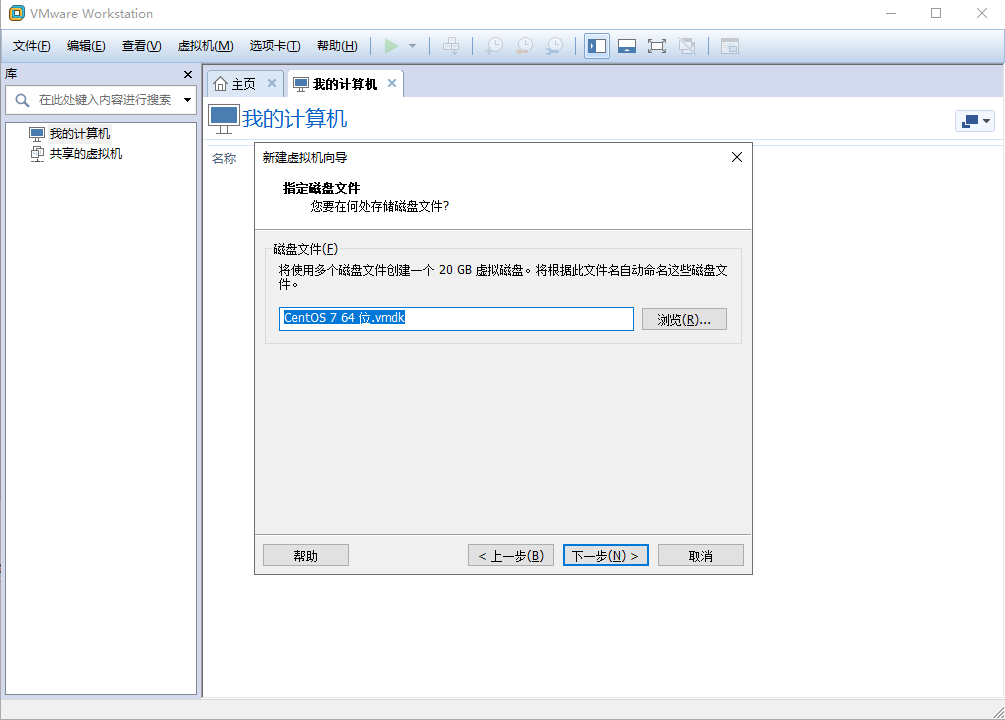Image resolution: width=1005 pixels, height=720 pixels.
Task: Toggle the library sidebar view icon
Action: click(x=597, y=46)
